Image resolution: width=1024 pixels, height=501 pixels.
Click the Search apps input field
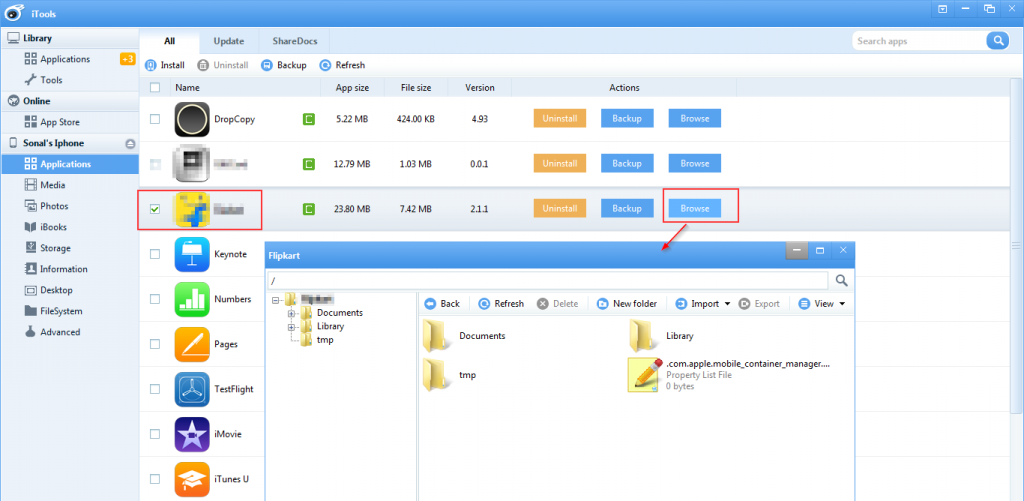click(919, 41)
